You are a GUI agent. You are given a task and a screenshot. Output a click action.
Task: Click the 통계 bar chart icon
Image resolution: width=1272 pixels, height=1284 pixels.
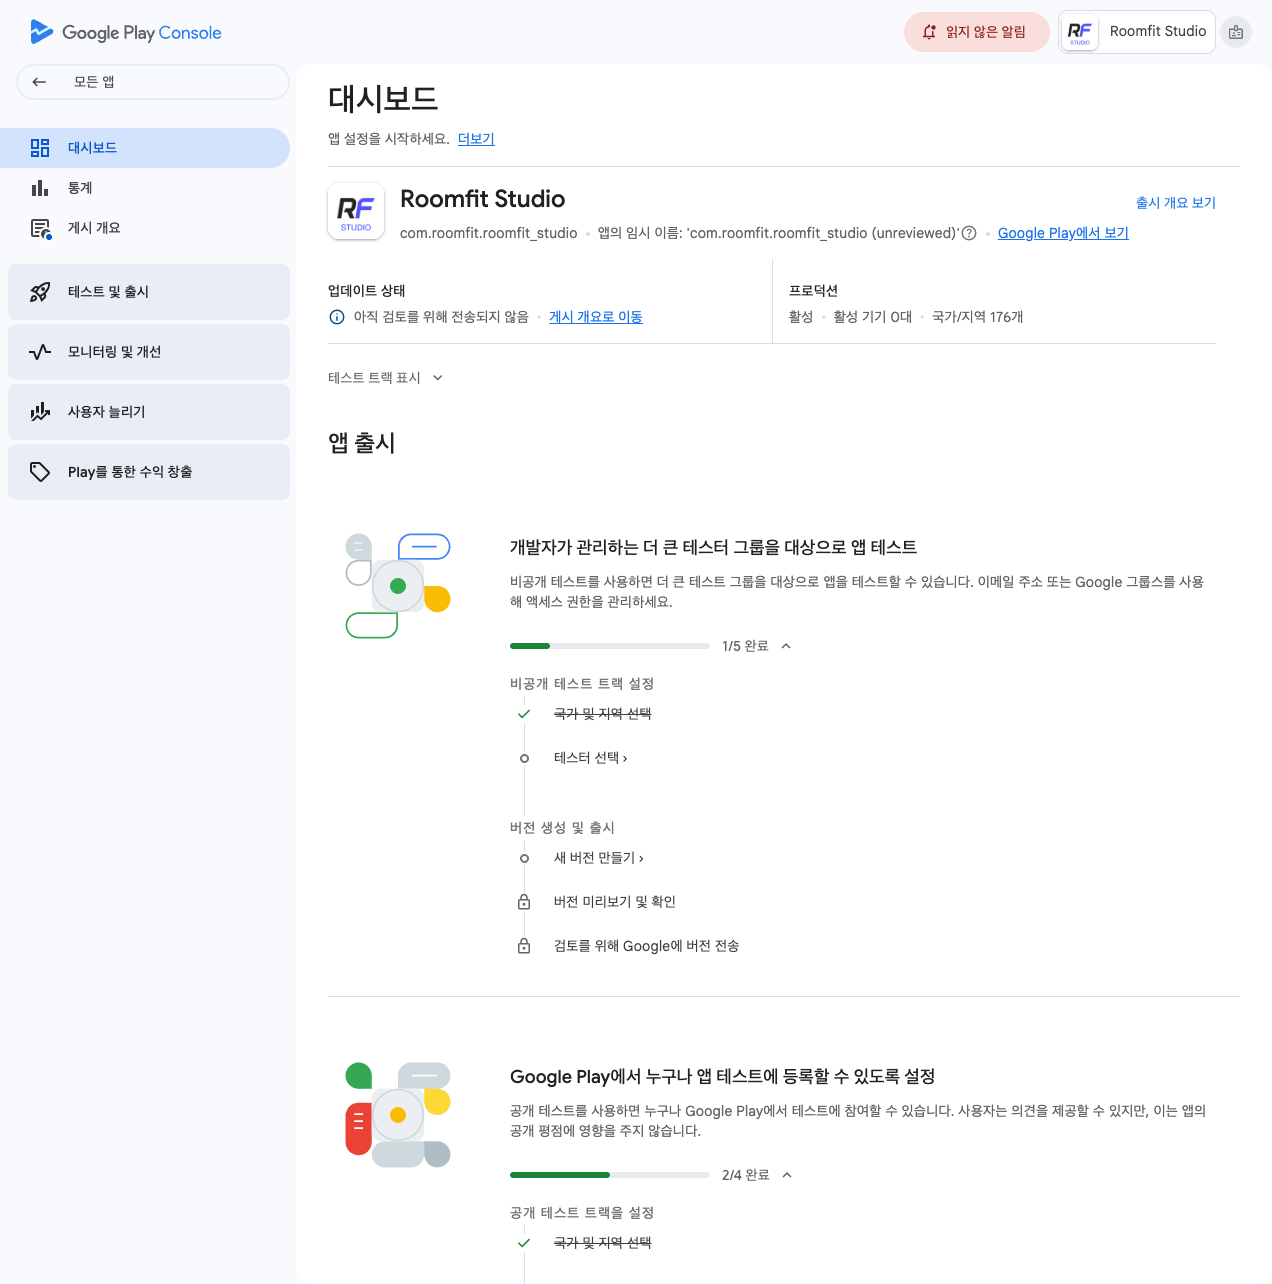click(40, 188)
